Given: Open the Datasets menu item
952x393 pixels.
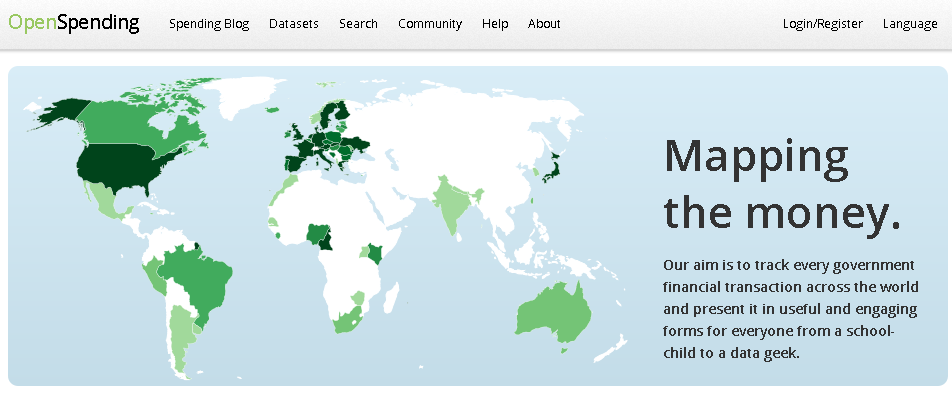Looking at the screenshot, I should point(294,24).
